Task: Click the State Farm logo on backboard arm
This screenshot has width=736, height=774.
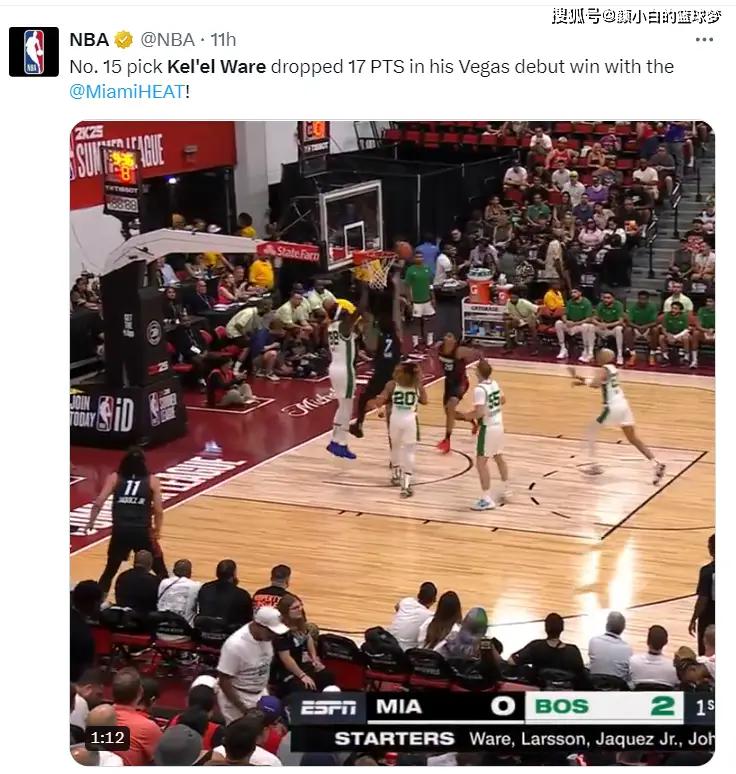Action: point(289,252)
